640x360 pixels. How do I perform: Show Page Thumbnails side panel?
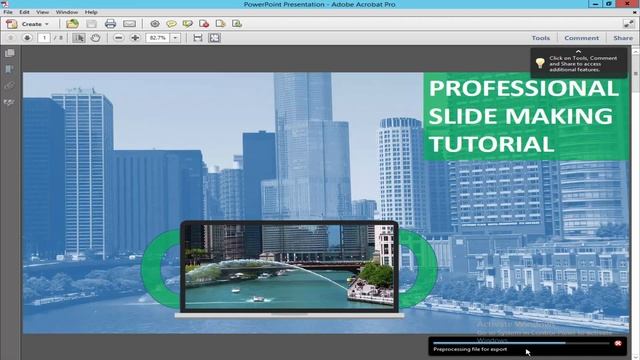[x=9, y=53]
